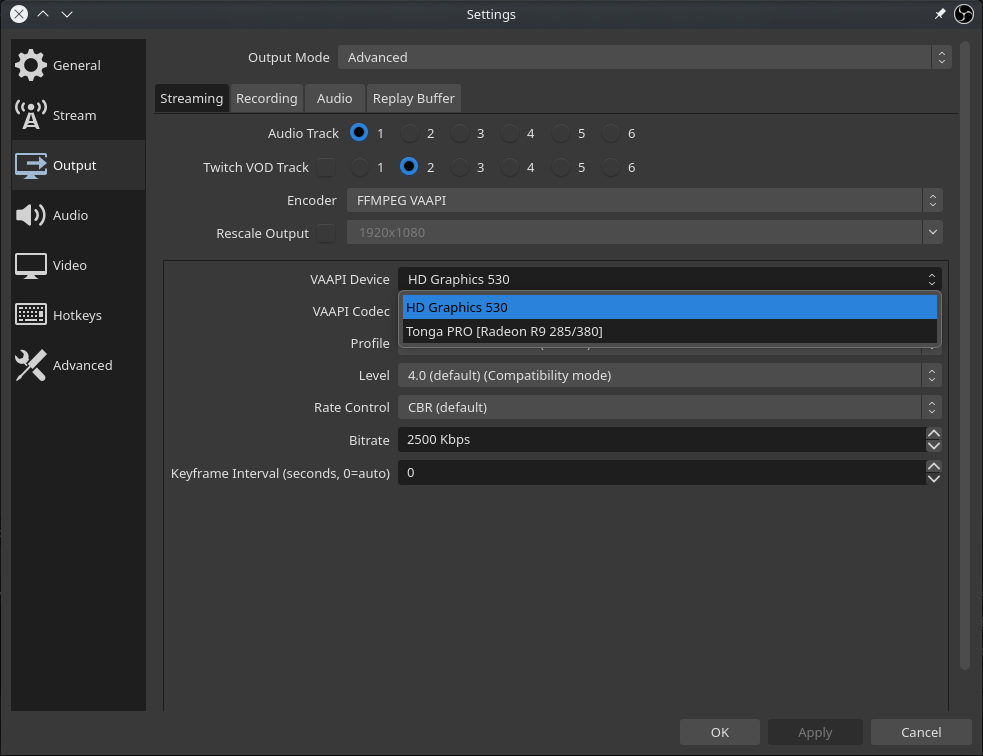
Task: Enable the Rescale Output checkbox
Action: 326,233
